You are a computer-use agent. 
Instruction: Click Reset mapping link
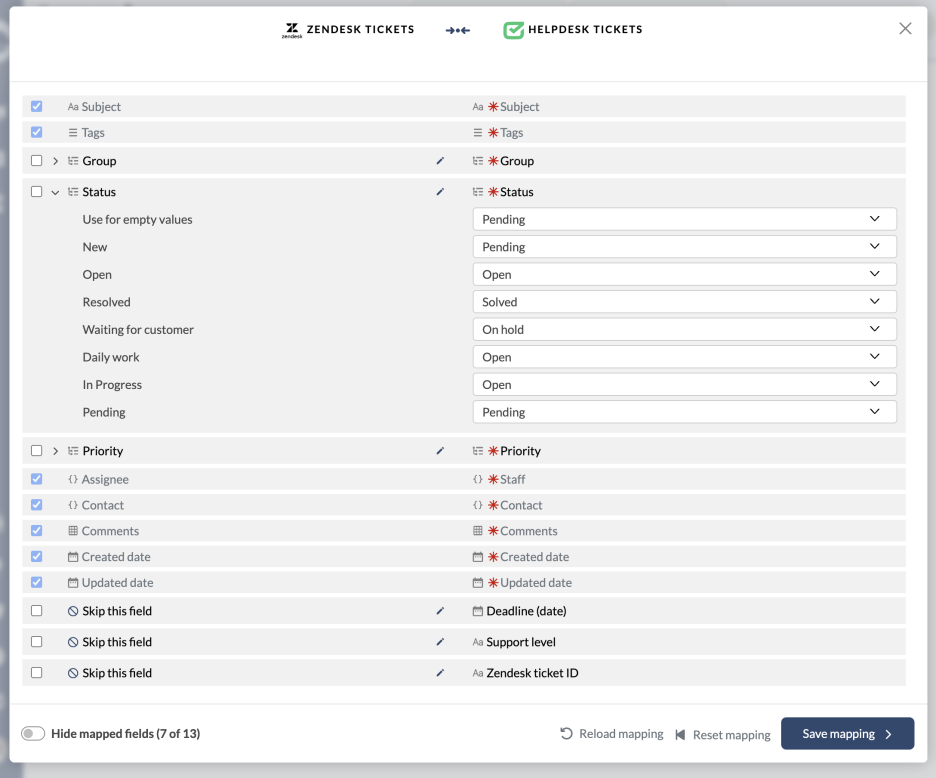723,734
